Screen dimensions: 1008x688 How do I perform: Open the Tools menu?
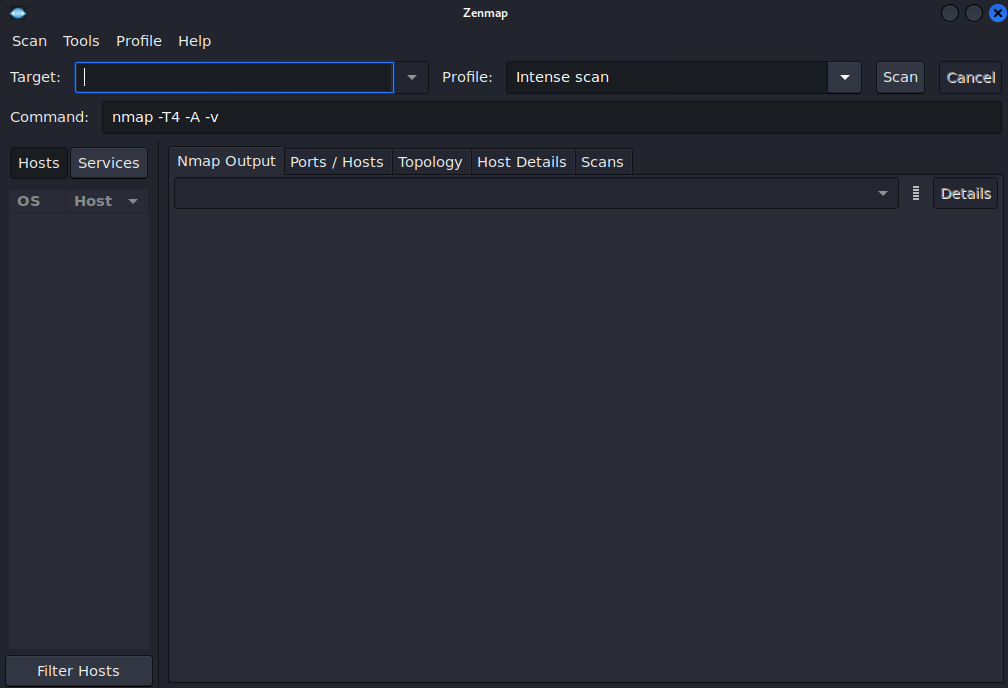coord(81,41)
